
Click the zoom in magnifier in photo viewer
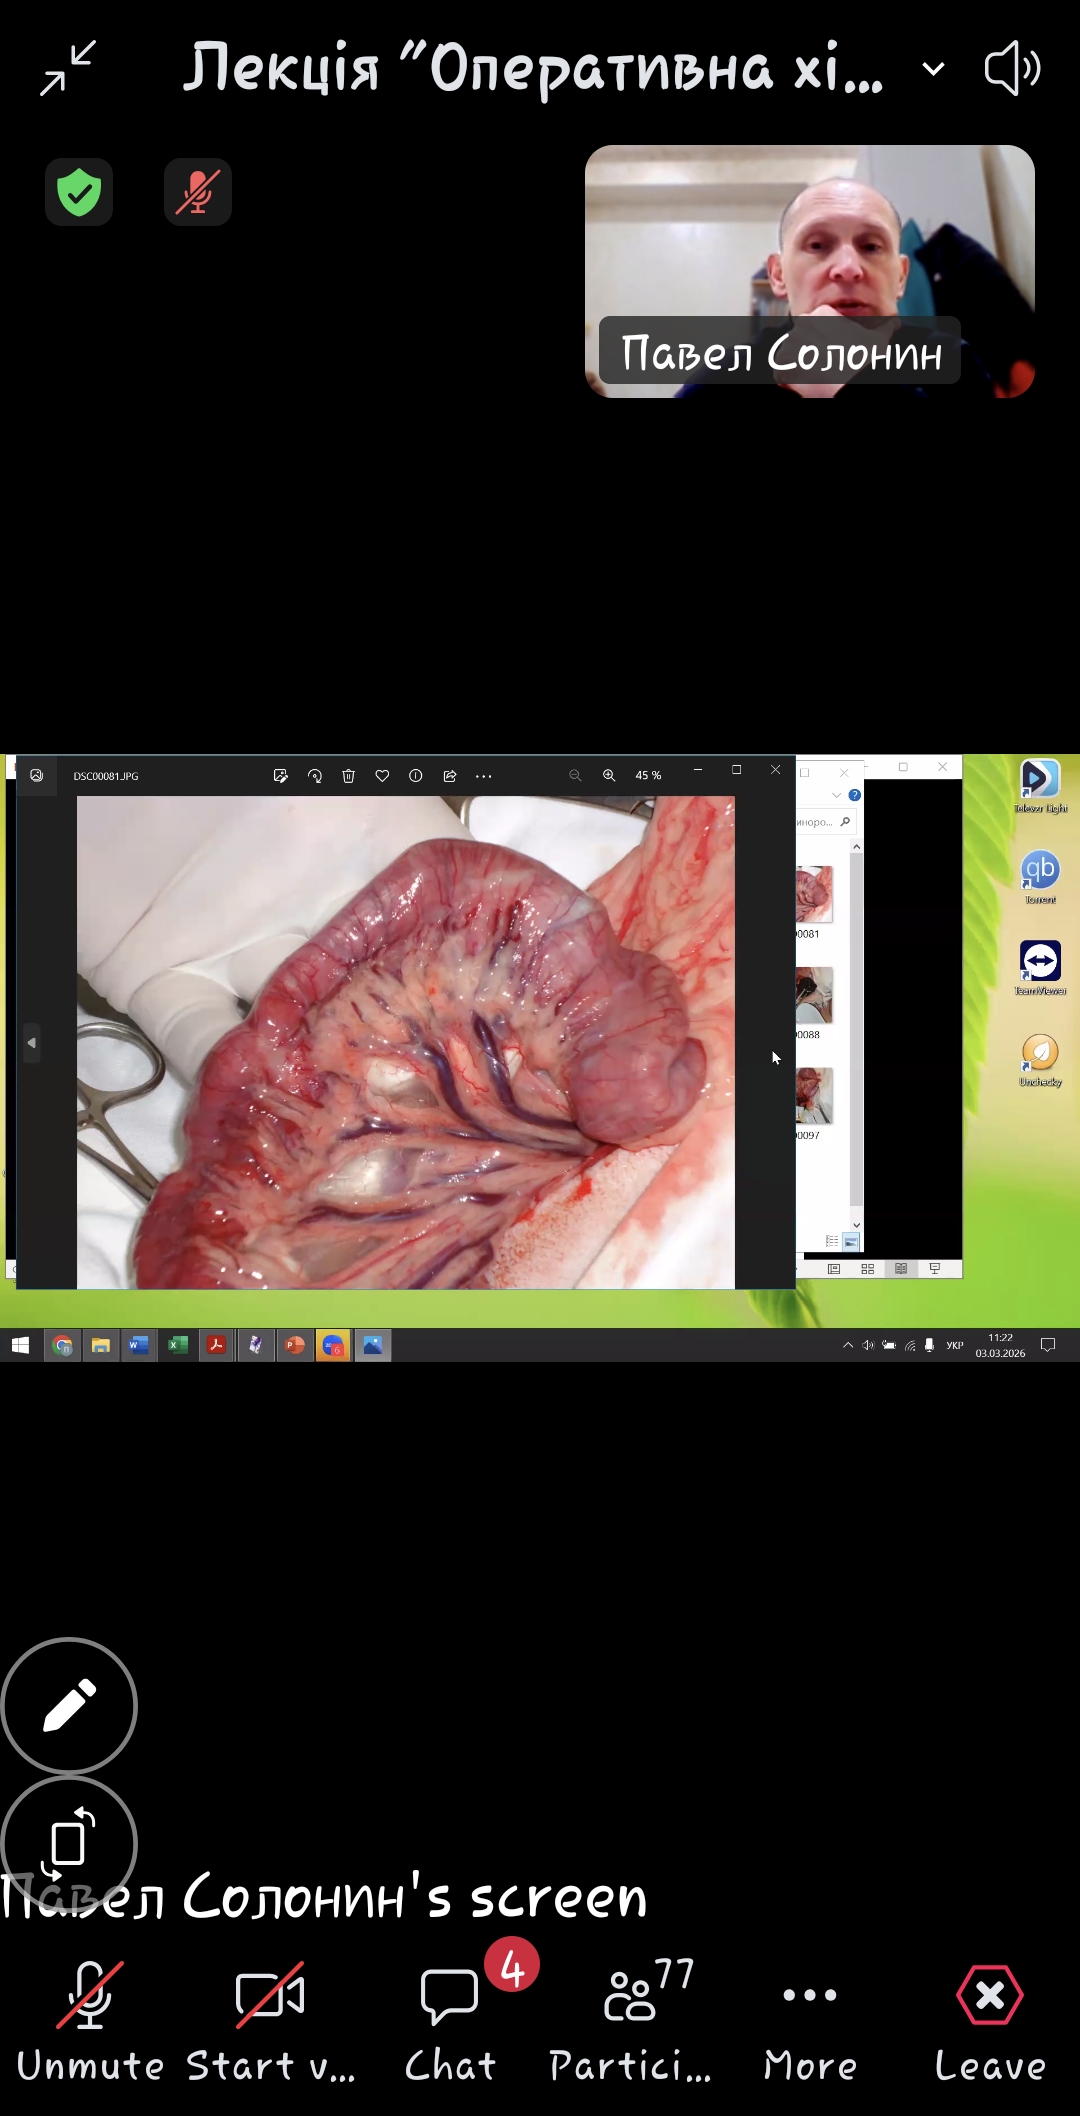point(609,776)
